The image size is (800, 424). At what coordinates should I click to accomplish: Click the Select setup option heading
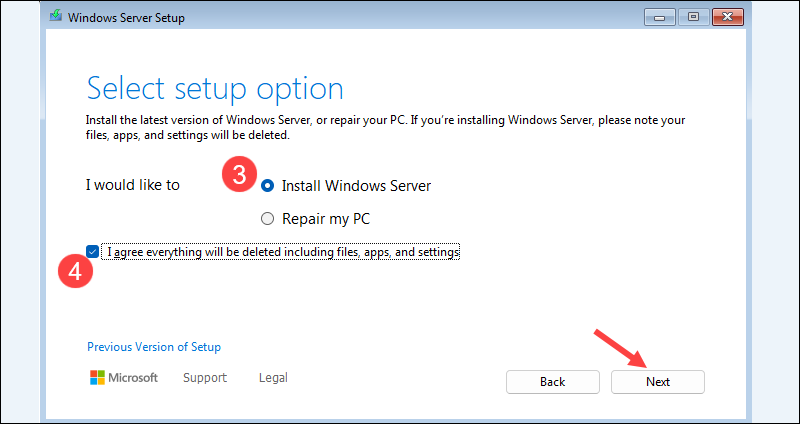point(215,88)
